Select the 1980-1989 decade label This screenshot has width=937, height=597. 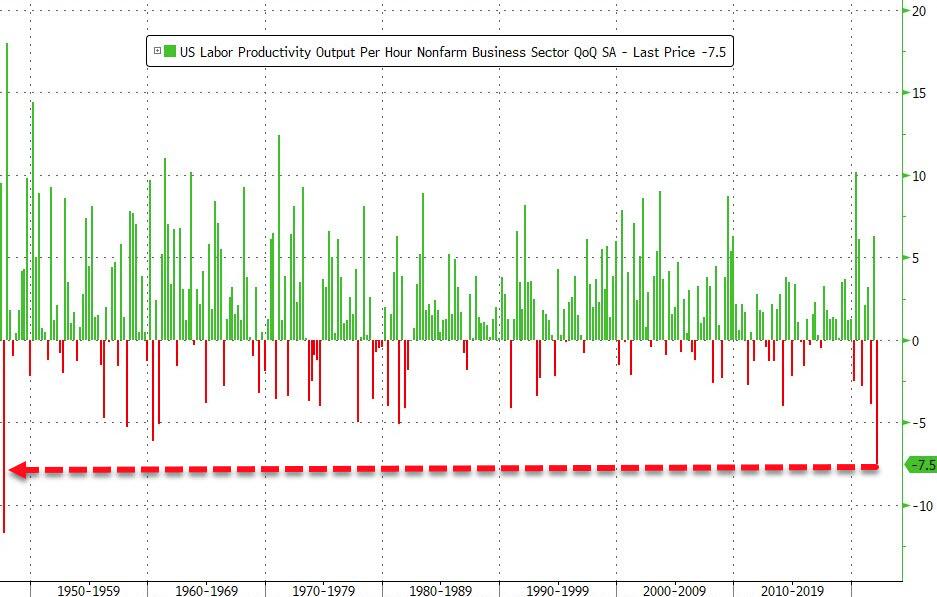[x=440, y=590]
